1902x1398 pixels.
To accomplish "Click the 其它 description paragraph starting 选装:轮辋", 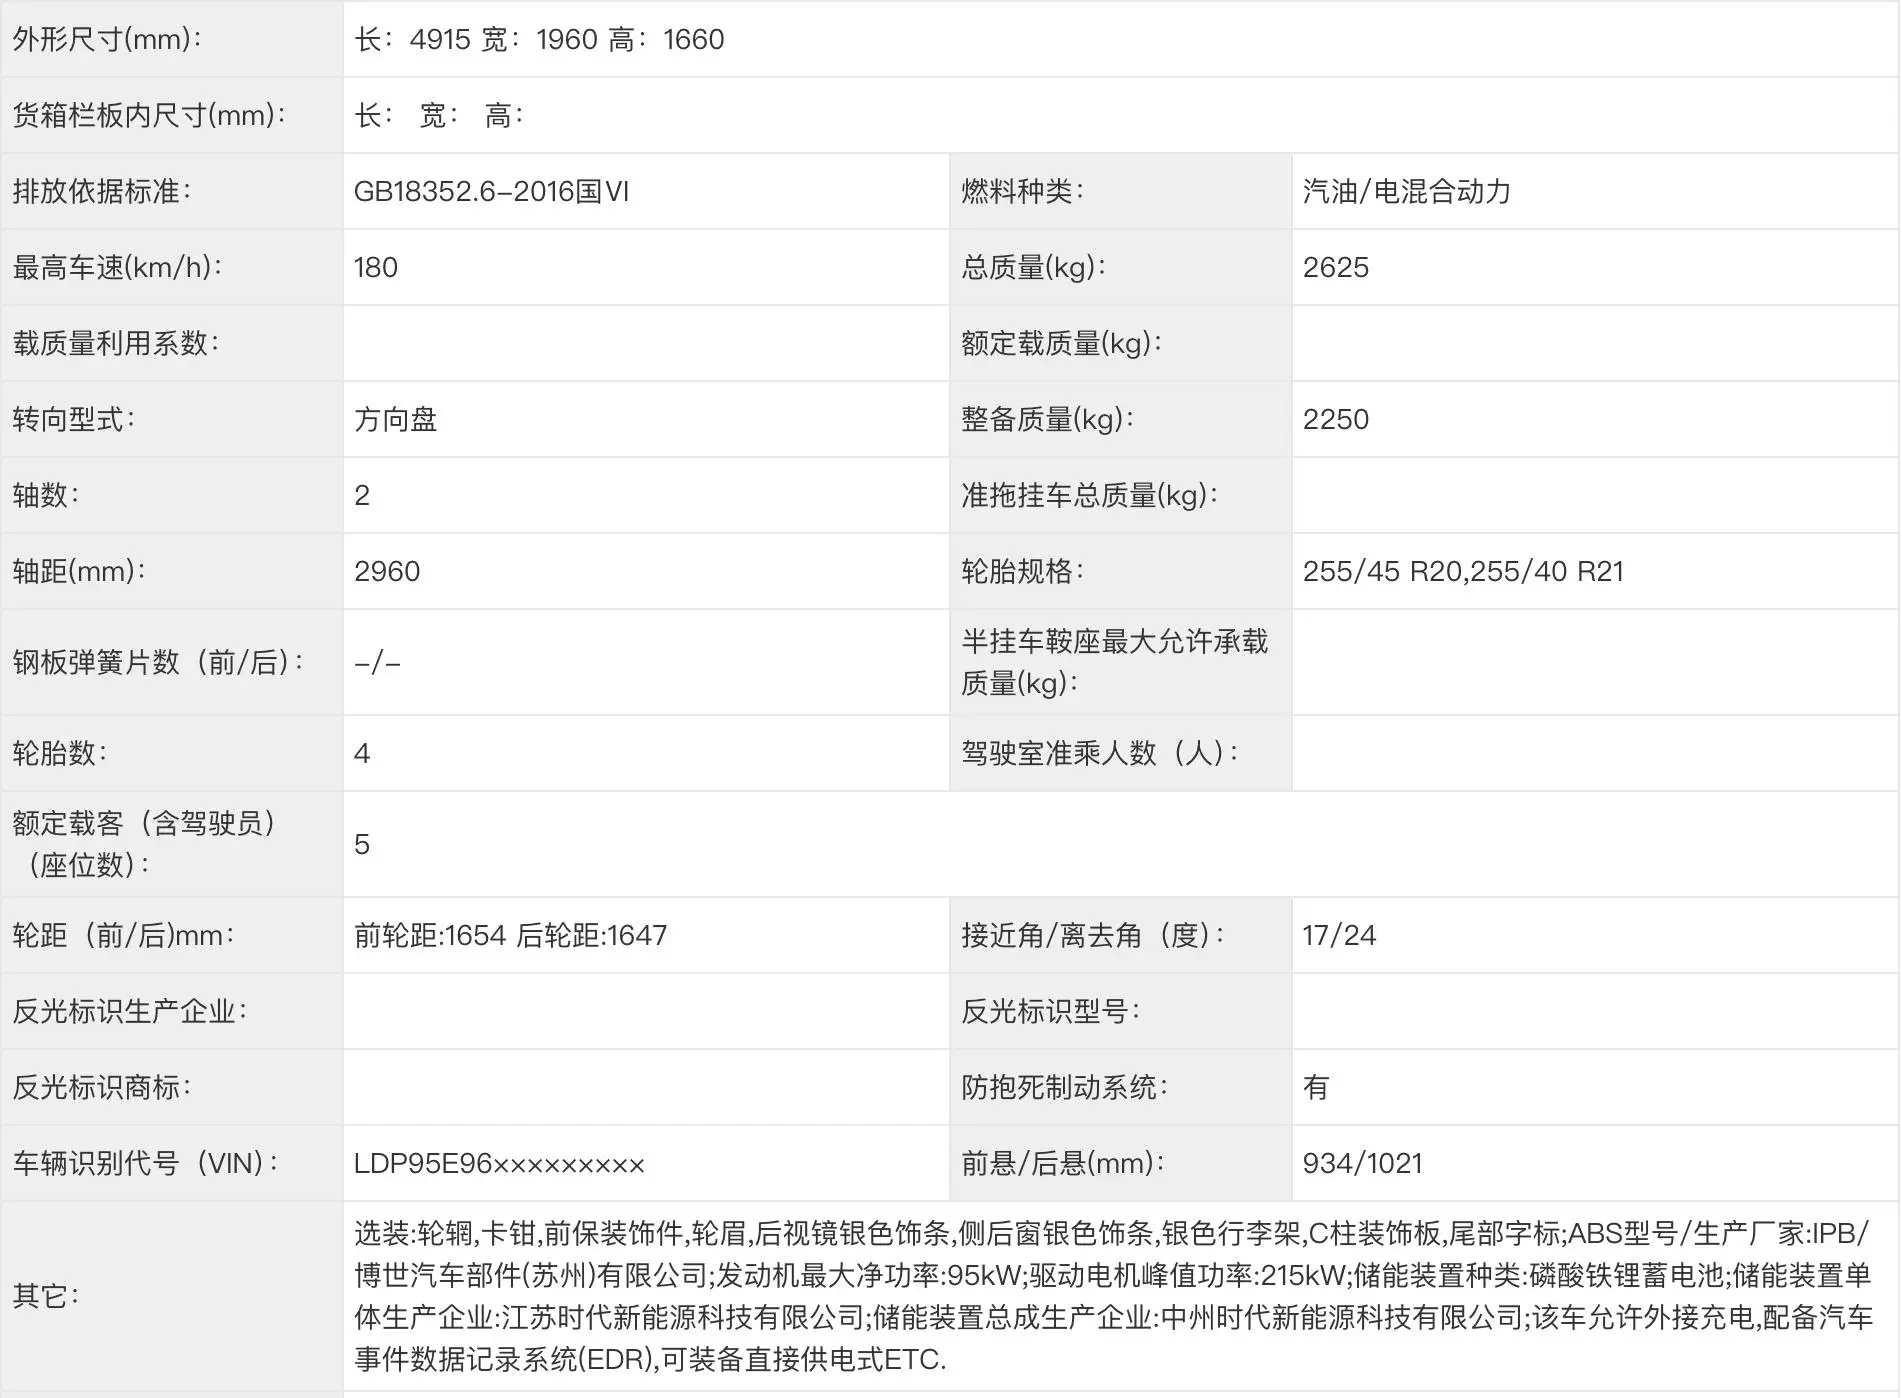I will [x=1113, y=1296].
